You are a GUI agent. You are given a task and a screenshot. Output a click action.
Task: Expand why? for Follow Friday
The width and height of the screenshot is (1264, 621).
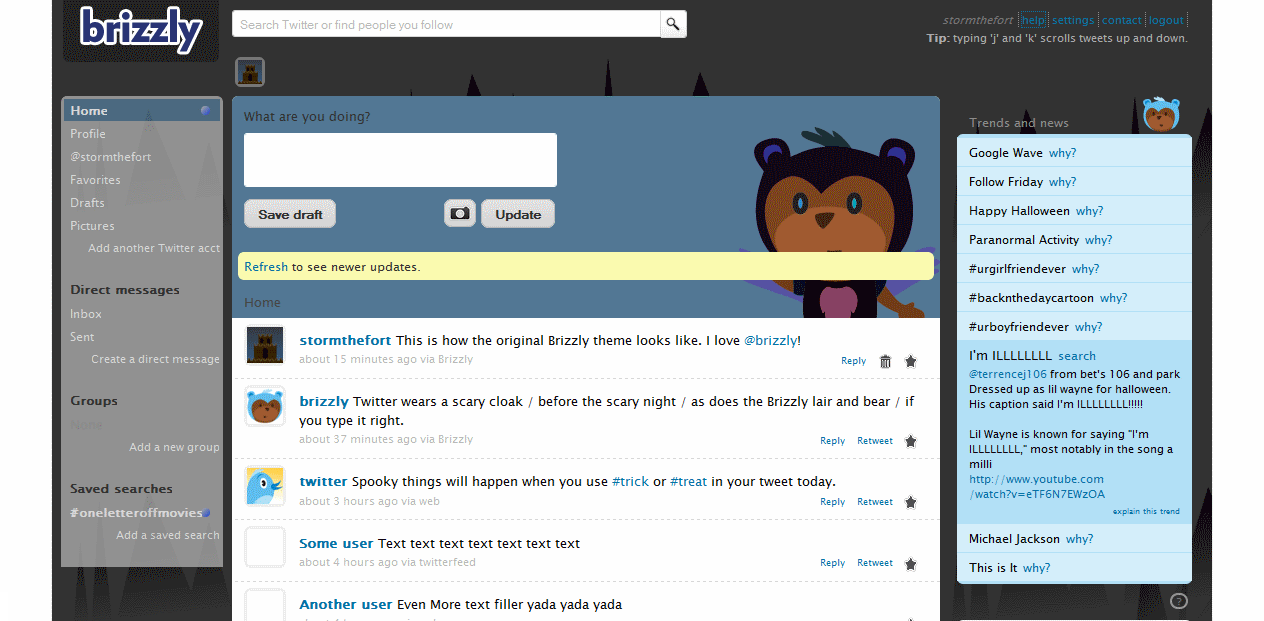[x=1062, y=182]
